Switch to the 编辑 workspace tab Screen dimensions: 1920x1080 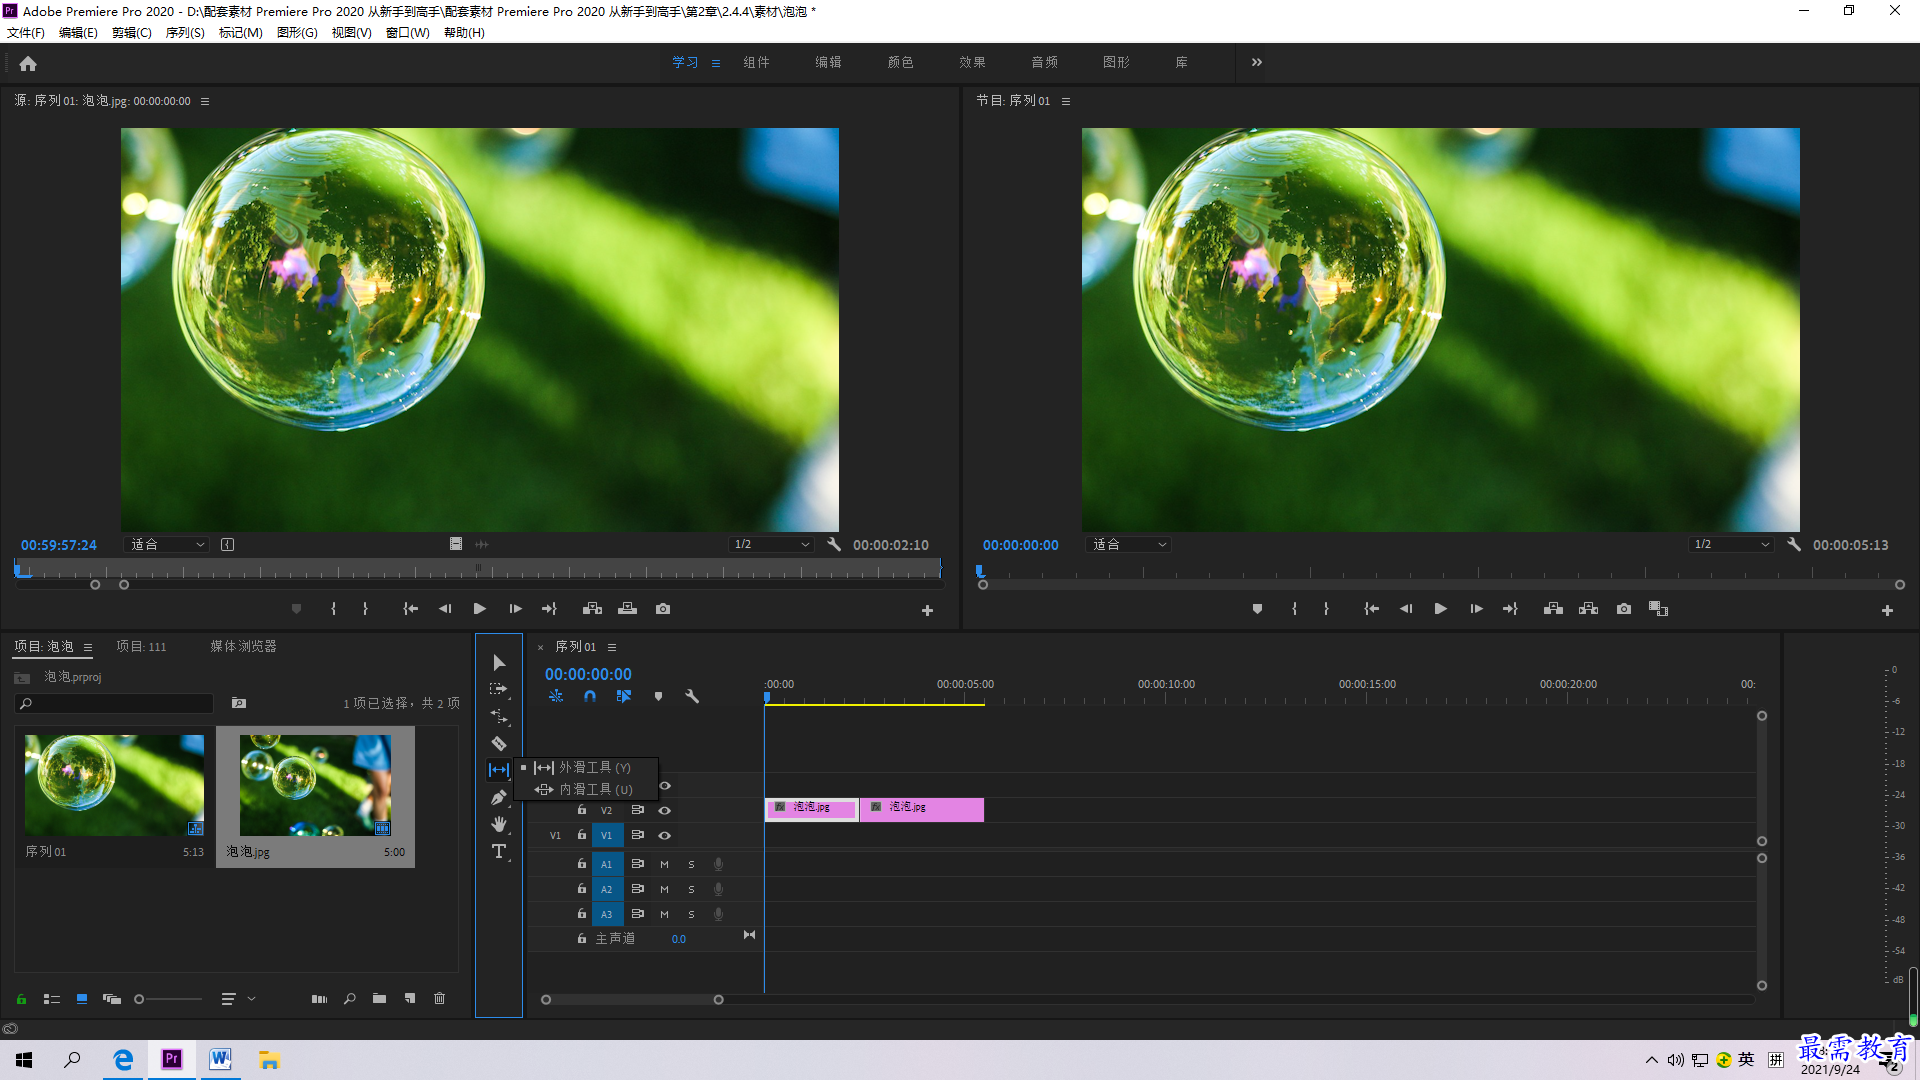828,63
